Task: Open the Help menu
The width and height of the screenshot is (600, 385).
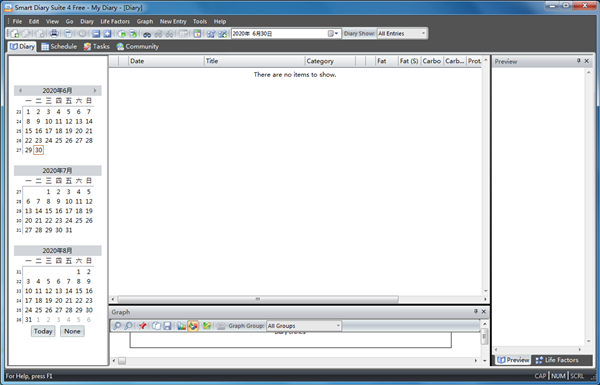Action: click(x=220, y=21)
